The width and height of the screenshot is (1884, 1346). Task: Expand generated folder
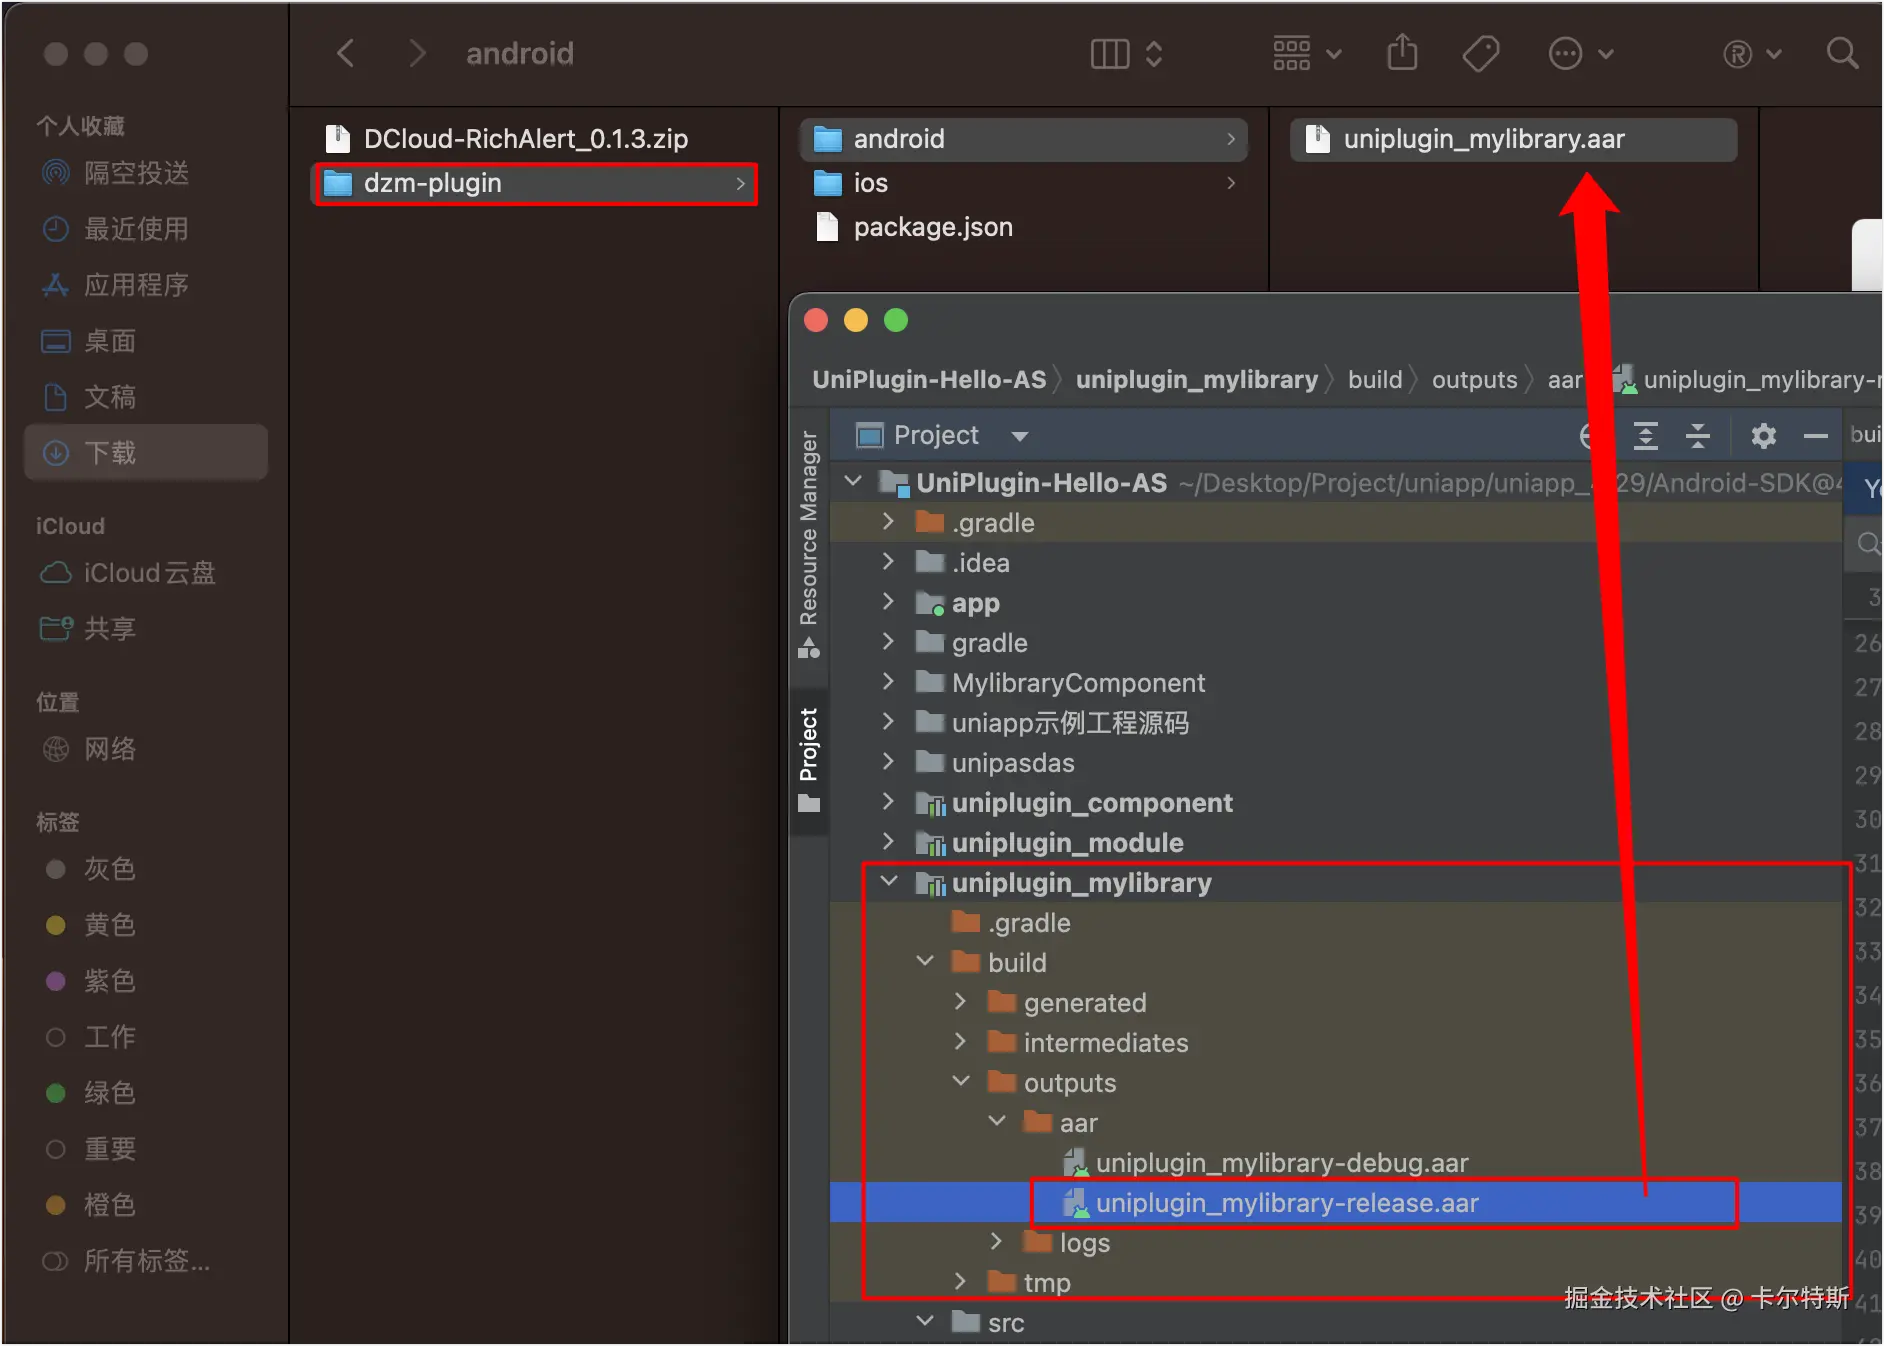pos(961,1002)
